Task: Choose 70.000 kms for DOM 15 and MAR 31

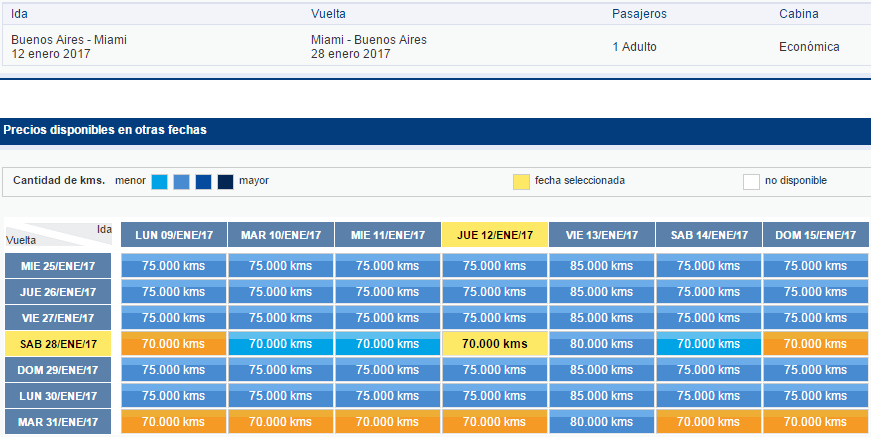Action: tap(815, 422)
